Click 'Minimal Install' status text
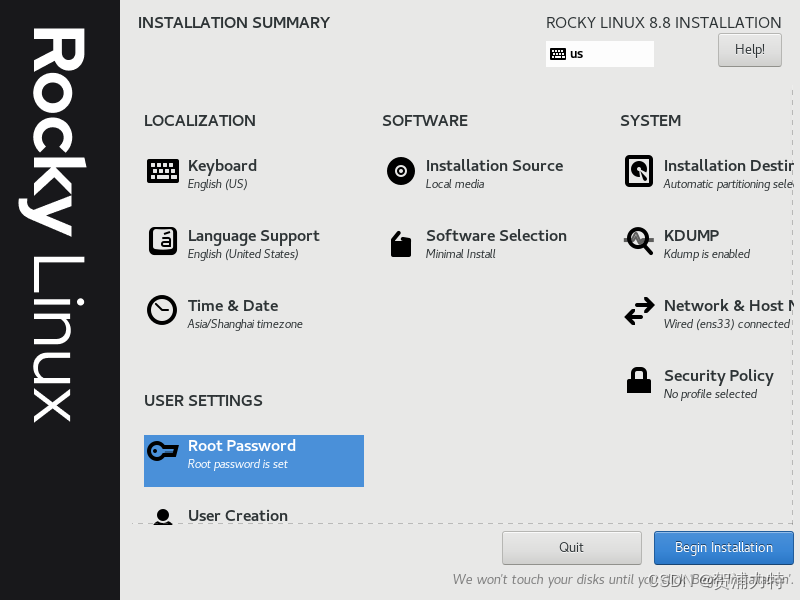The width and height of the screenshot is (800, 600). click(461, 254)
